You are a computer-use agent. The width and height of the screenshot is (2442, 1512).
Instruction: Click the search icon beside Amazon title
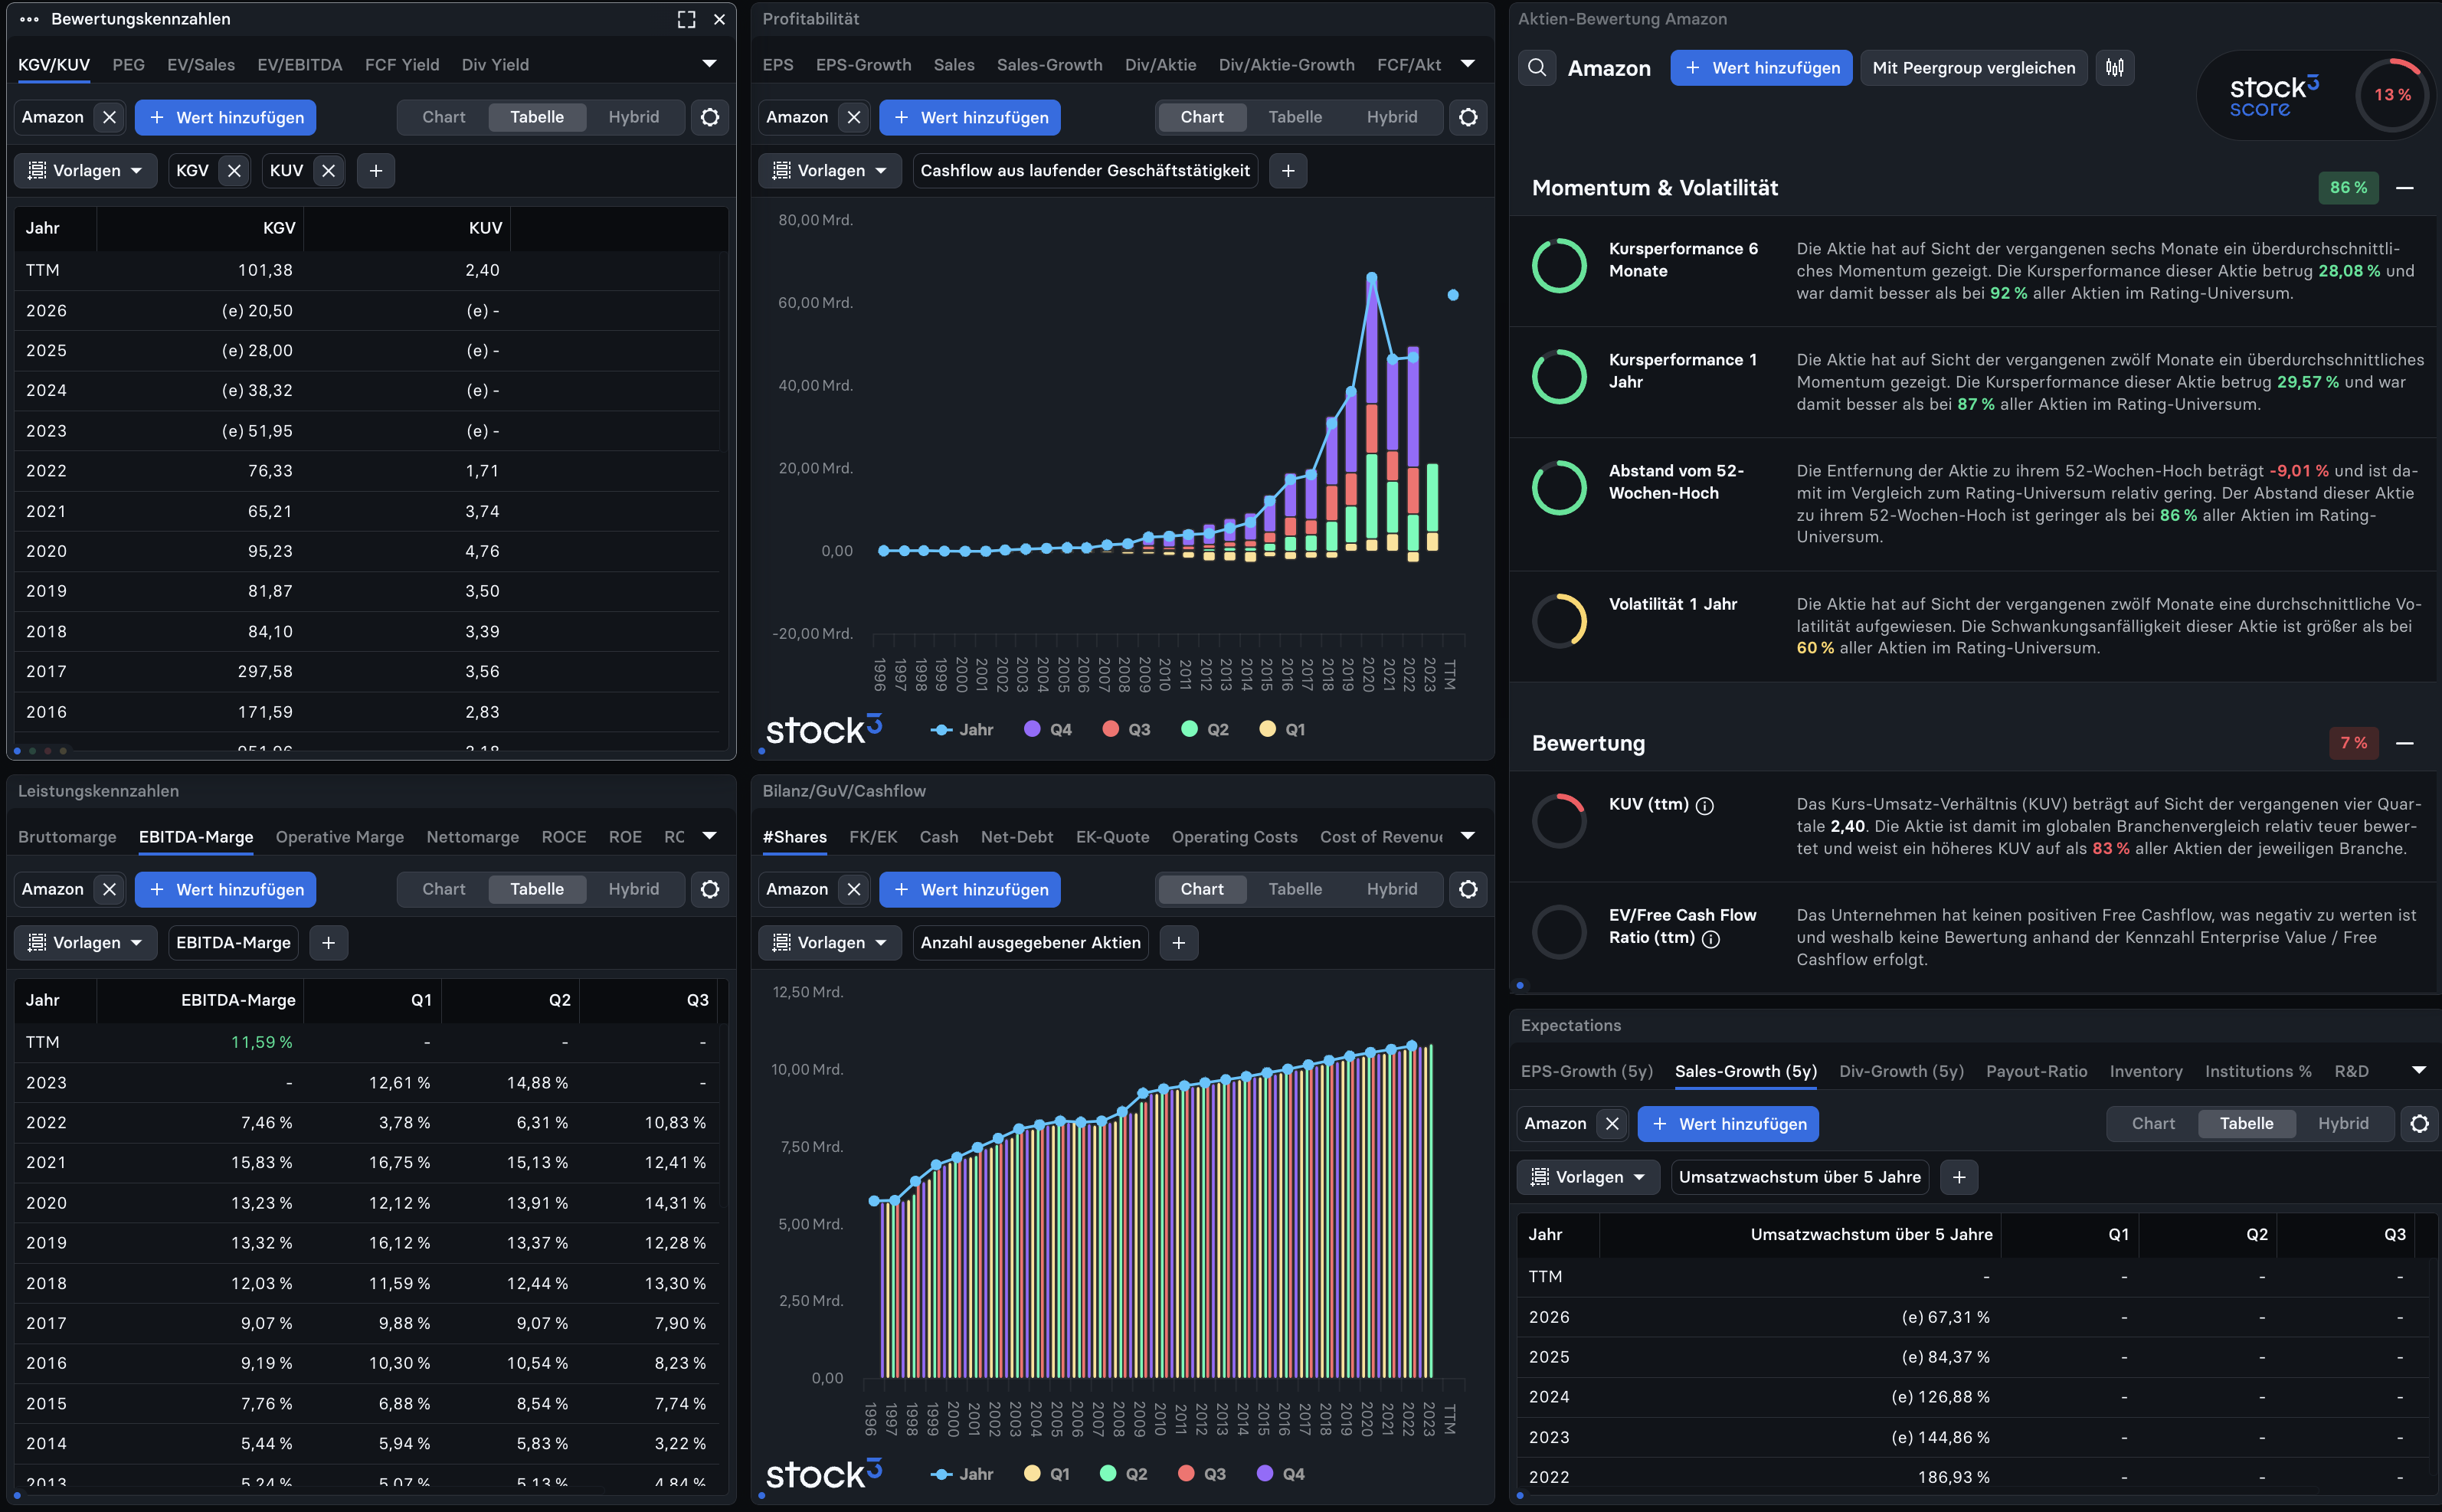click(x=1537, y=68)
